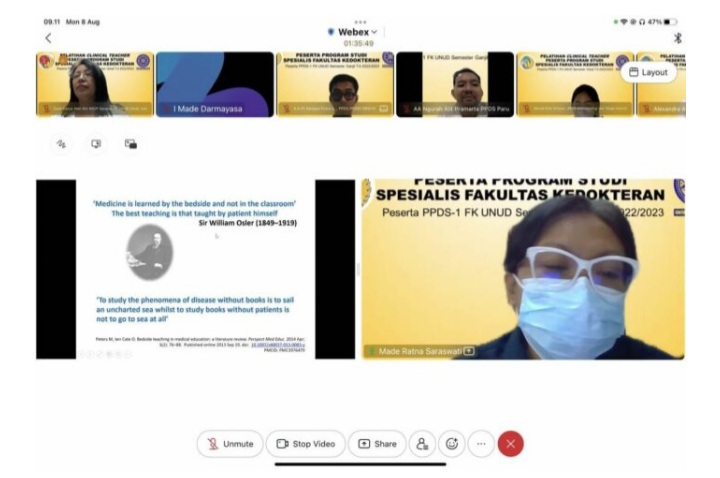Screen dimensions: 720x478
Task: Go back with the top-left arrow
Action: coord(47,37)
